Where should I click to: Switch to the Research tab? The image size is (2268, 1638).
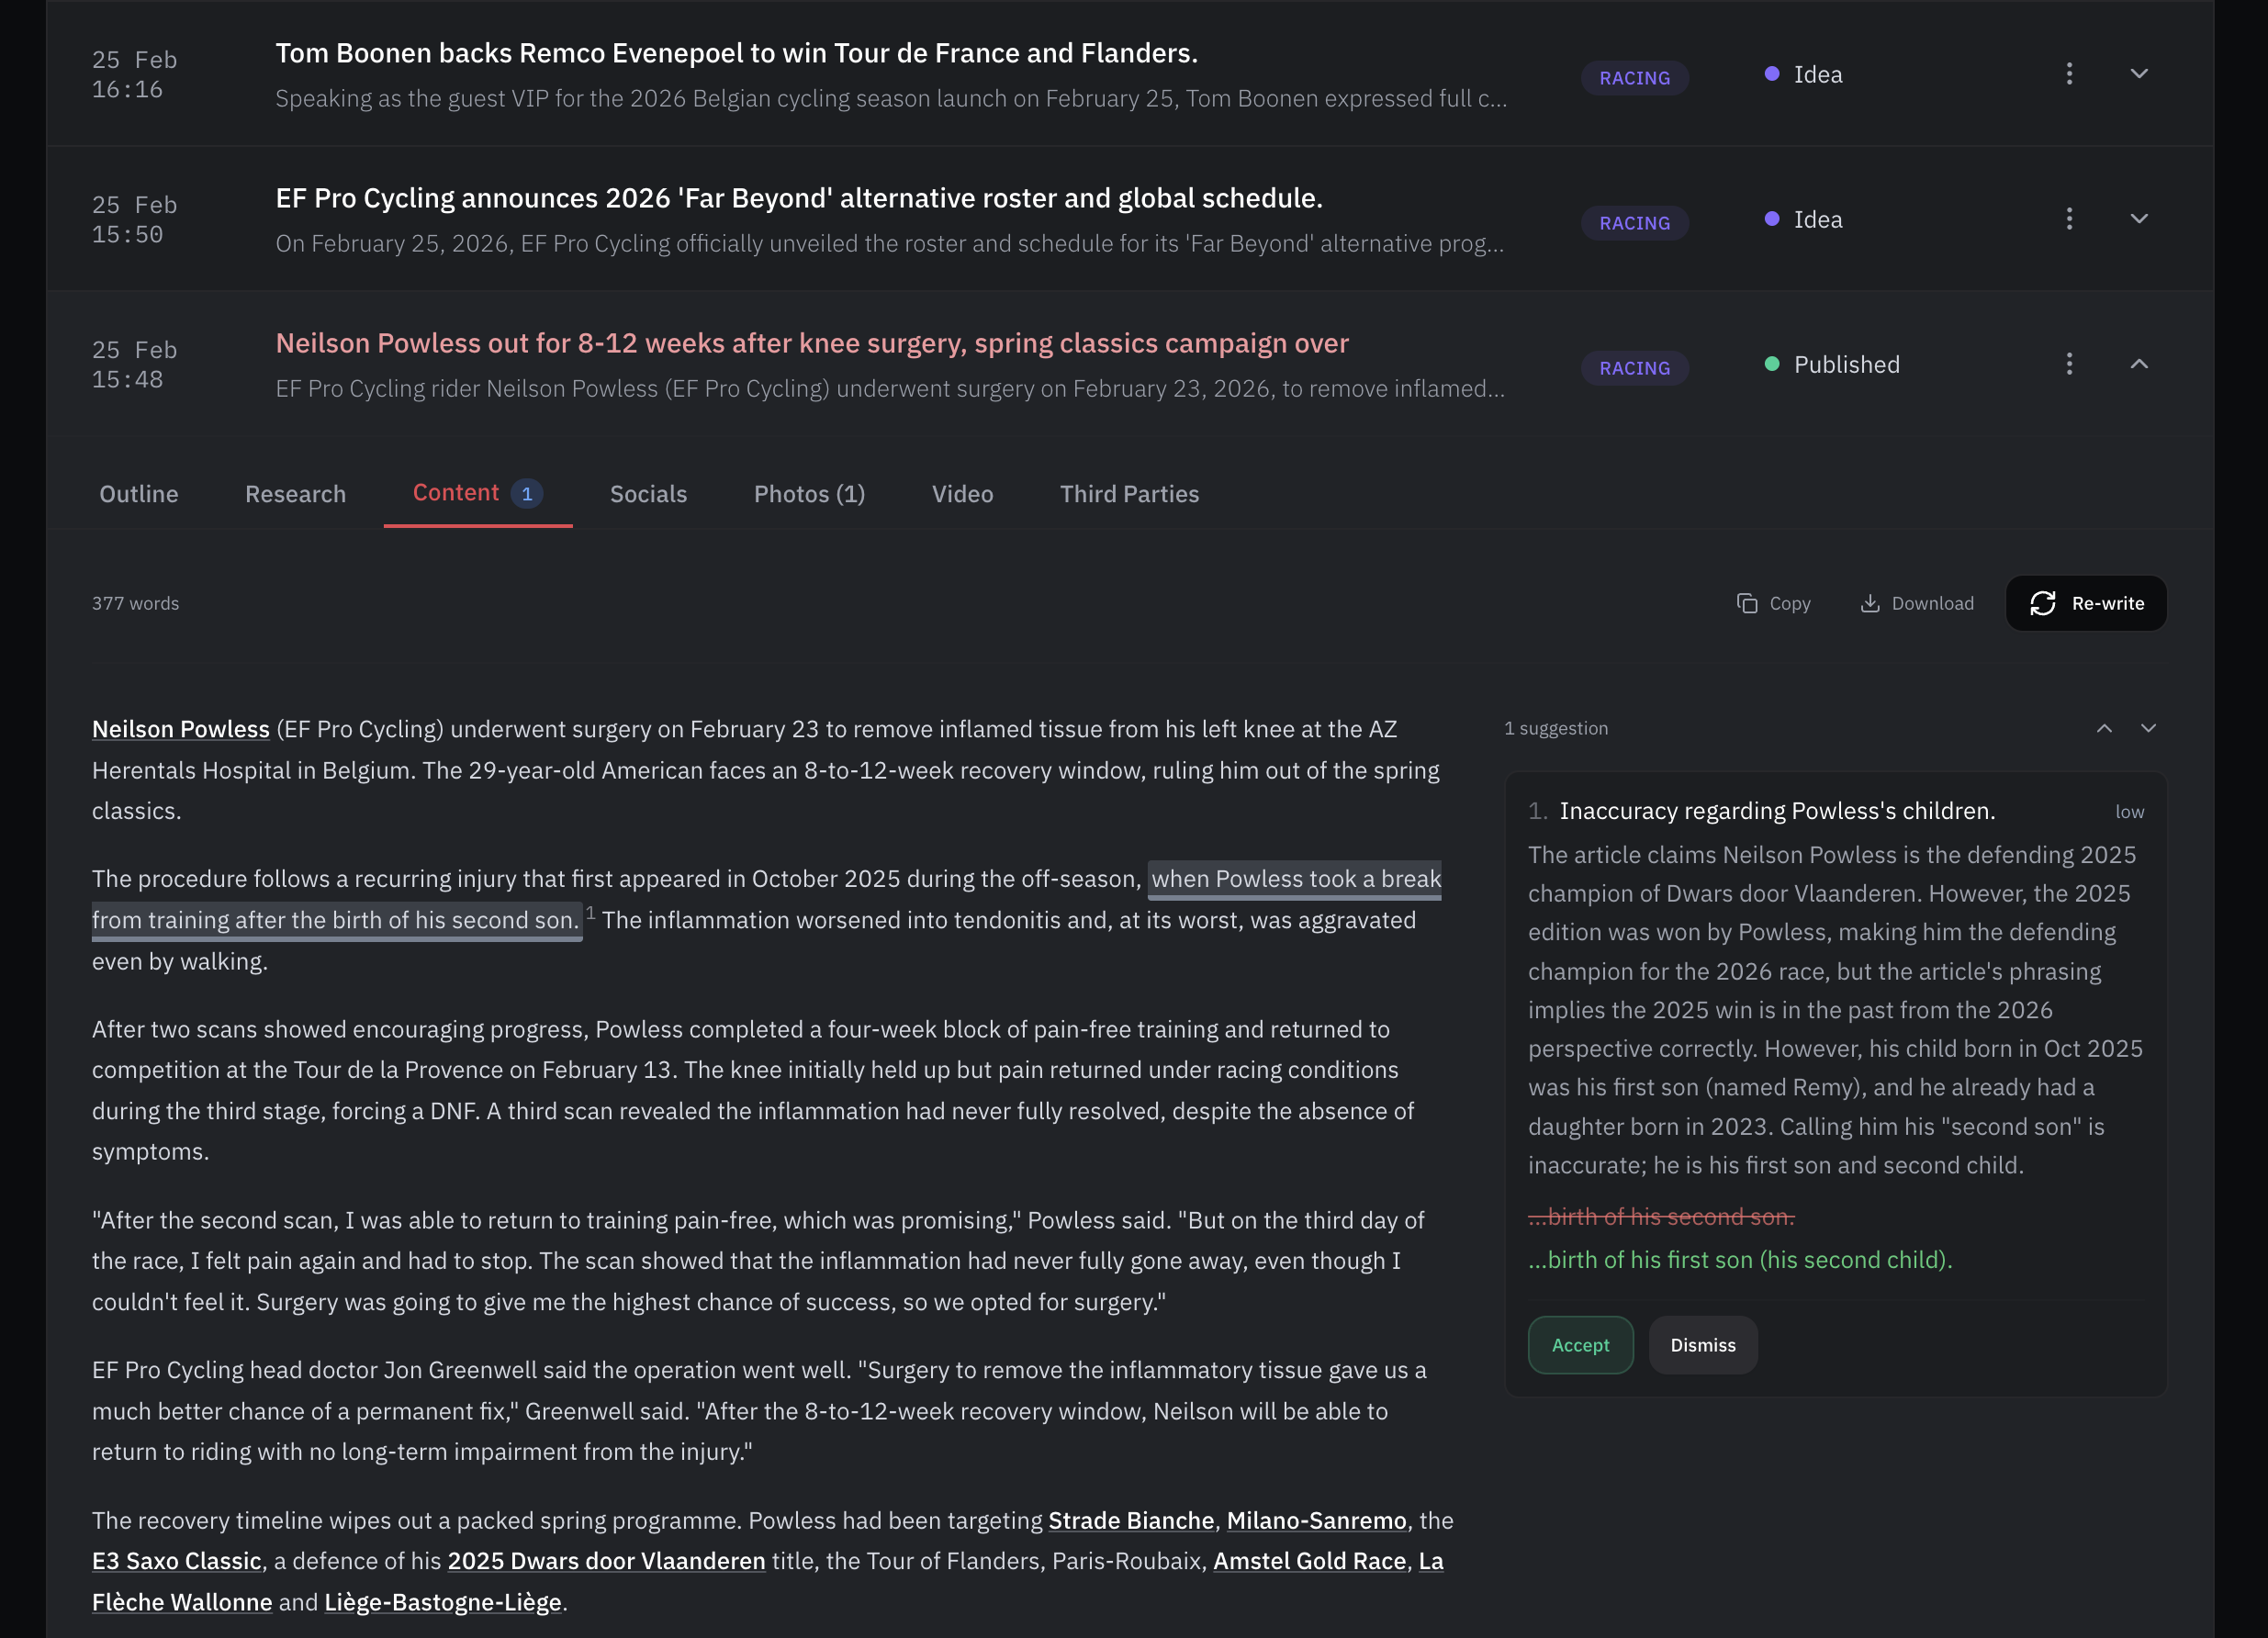pos(295,493)
